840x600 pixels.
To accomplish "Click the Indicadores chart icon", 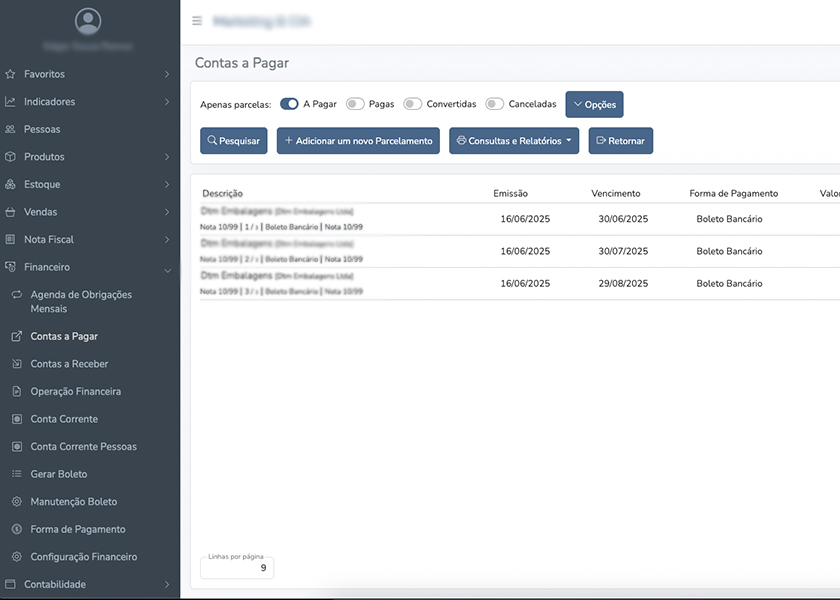I will coord(10,102).
